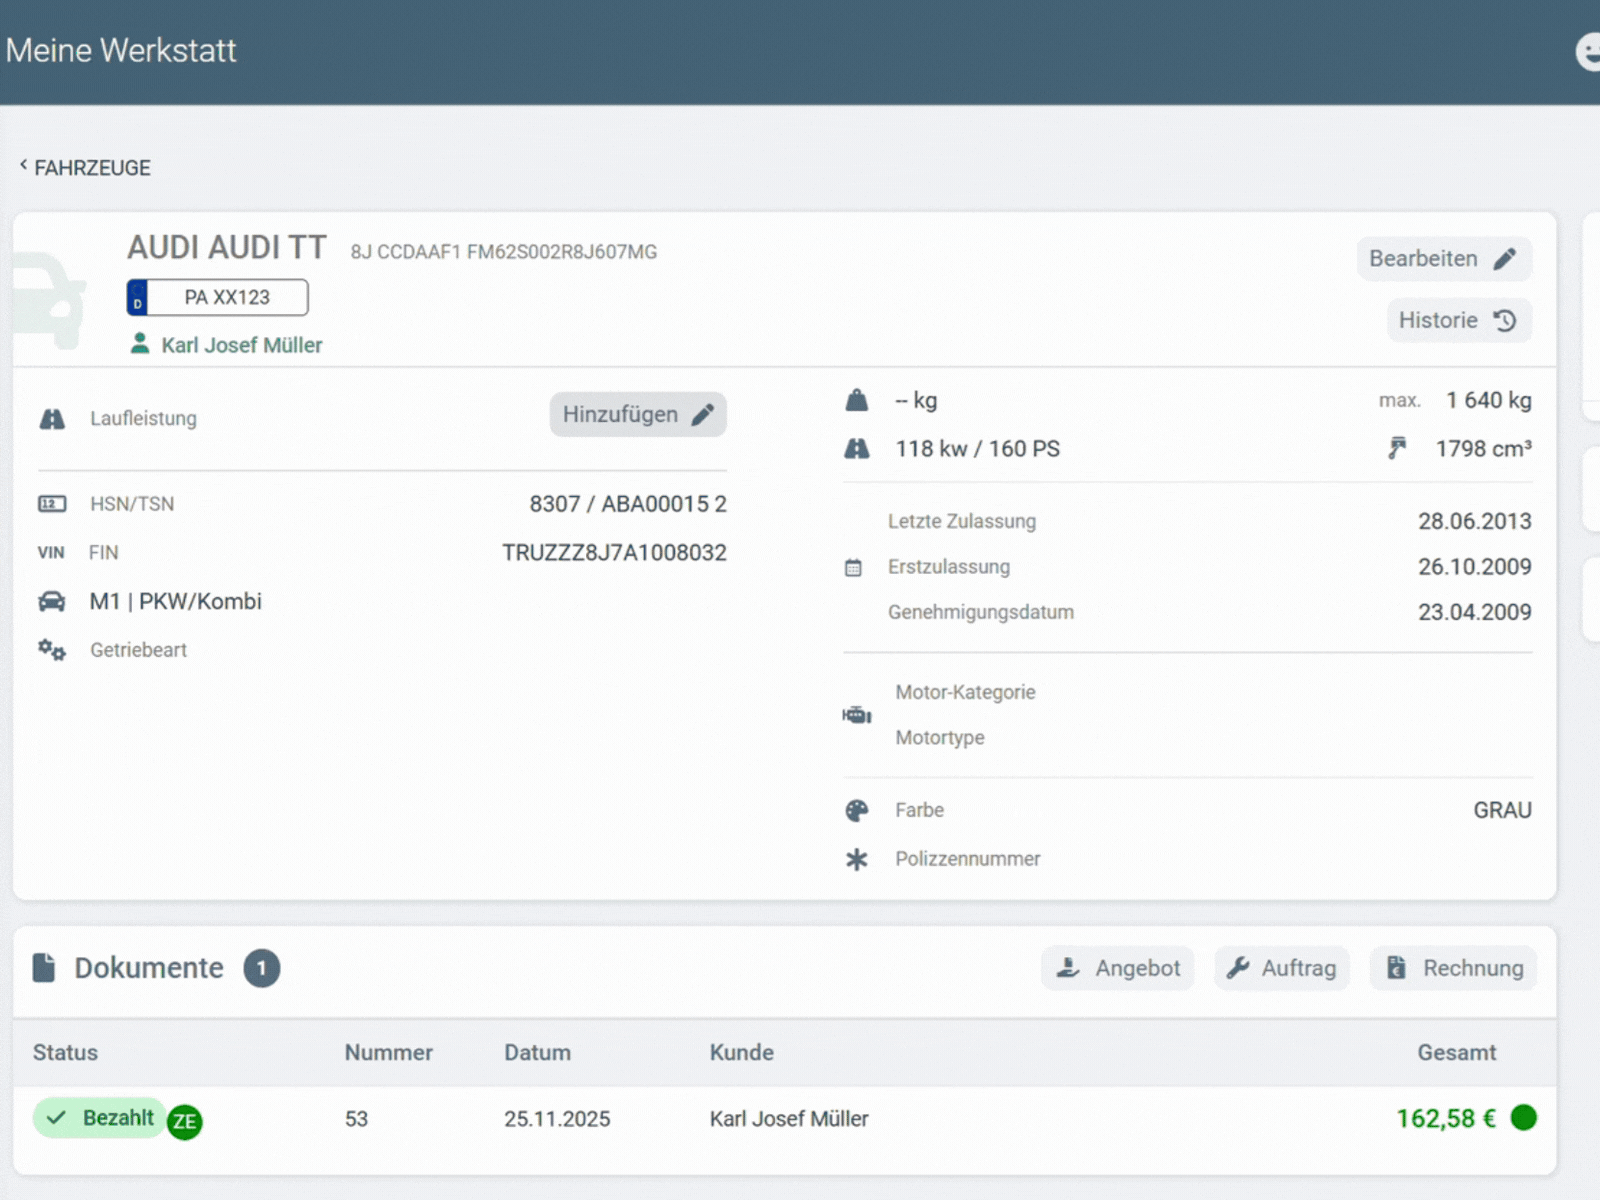Create a new Angebot document
The width and height of the screenshot is (1600, 1200).
[x=1118, y=968]
